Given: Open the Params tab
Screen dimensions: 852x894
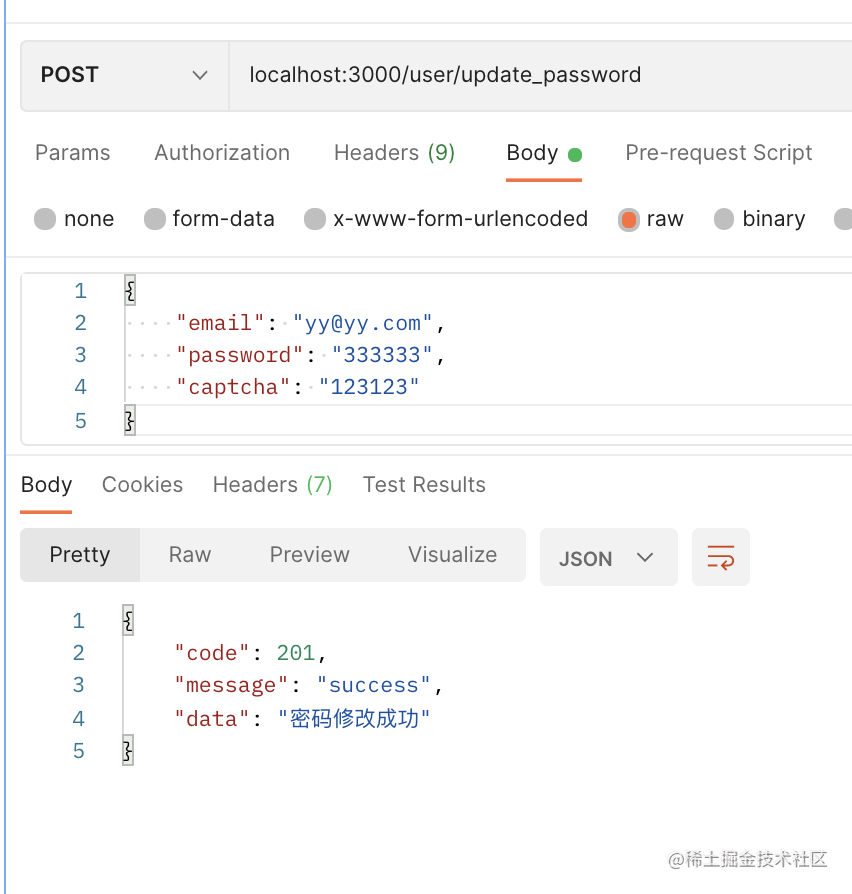Looking at the screenshot, I should pos(72,153).
